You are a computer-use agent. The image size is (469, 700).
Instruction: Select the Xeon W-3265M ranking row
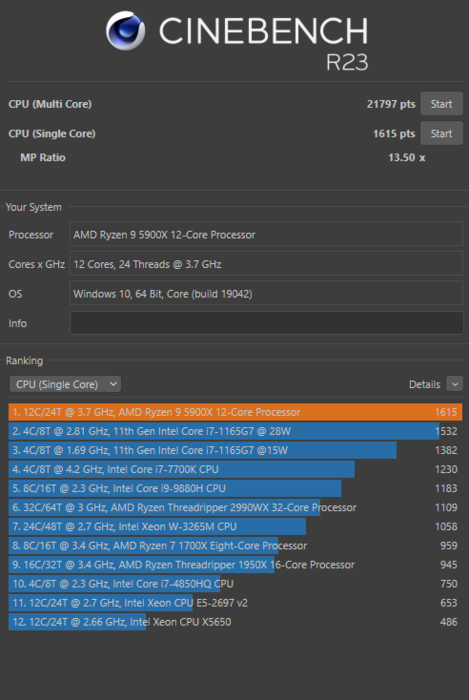point(235,526)
